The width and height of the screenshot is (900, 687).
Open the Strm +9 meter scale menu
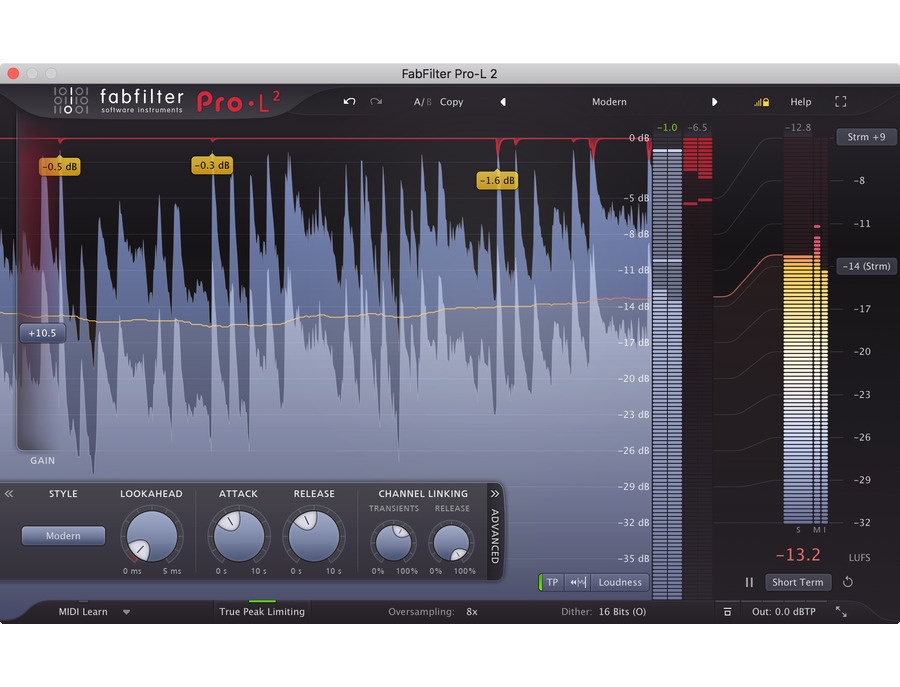coord(866,137)
